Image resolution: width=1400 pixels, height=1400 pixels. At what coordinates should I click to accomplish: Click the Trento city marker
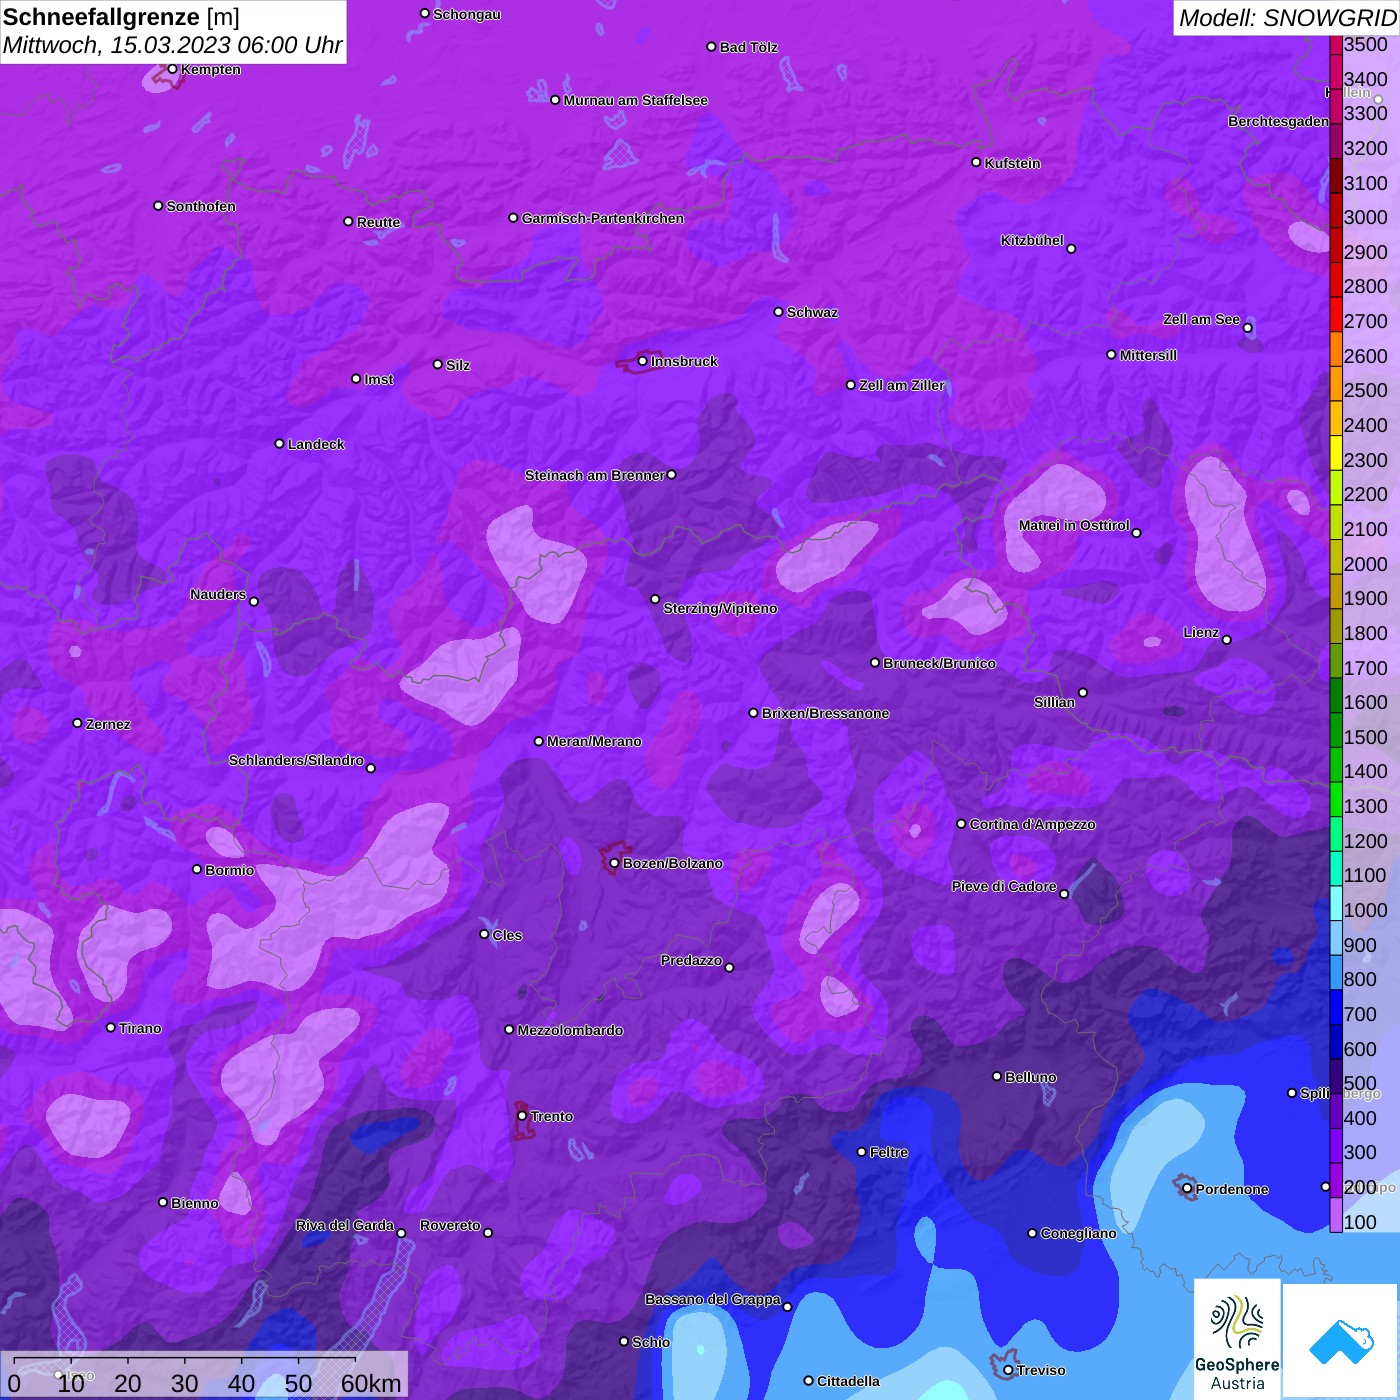coord(521,1116)
